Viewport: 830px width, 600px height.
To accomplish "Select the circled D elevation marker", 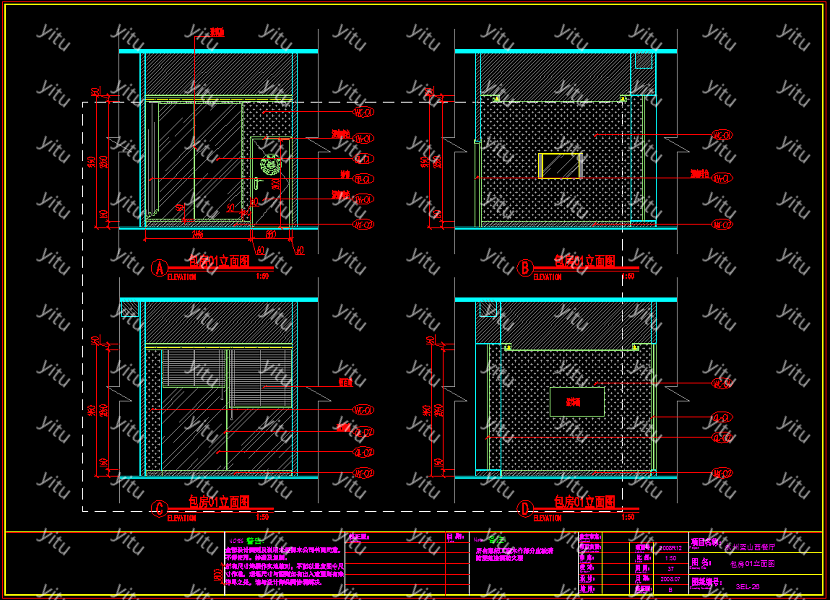I will [525, 508].
